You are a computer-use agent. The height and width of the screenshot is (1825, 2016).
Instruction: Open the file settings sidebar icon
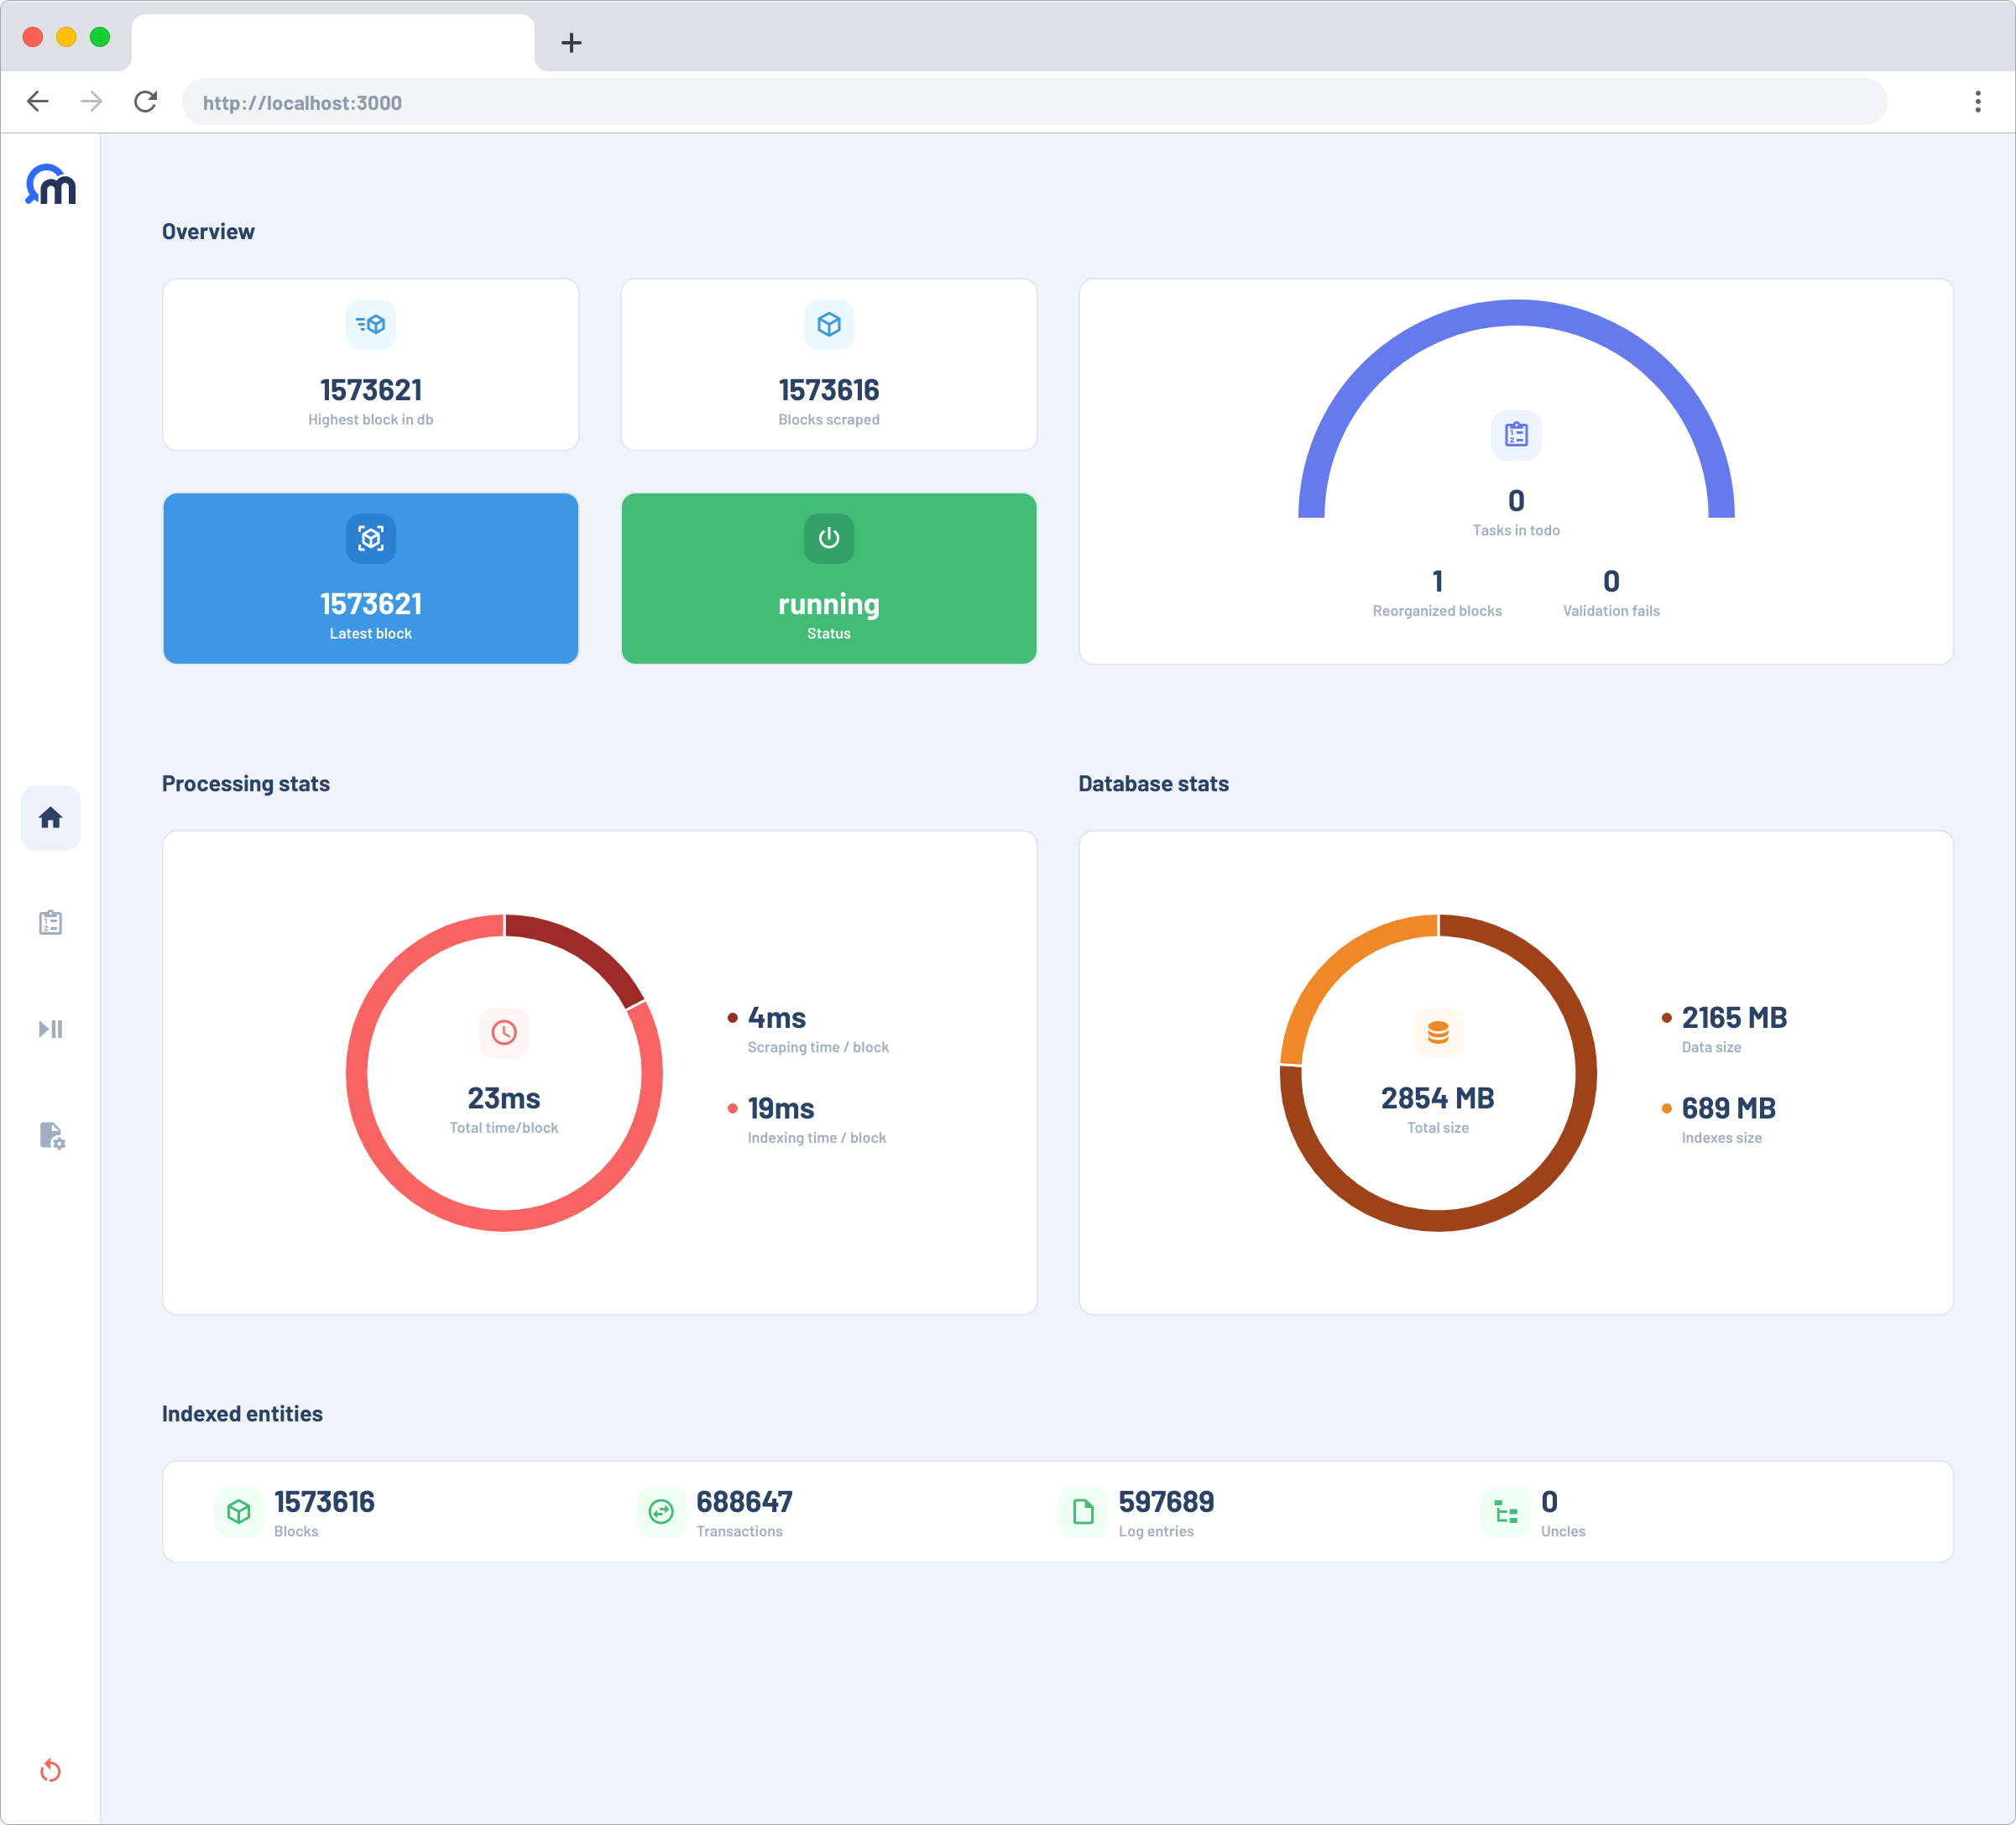pos(51,1135)
